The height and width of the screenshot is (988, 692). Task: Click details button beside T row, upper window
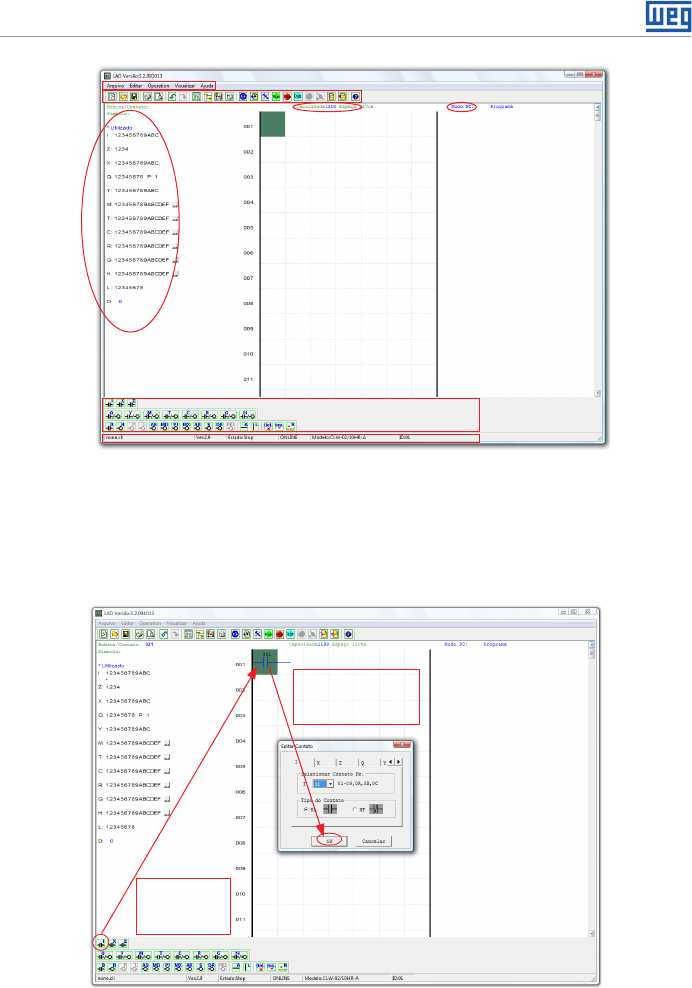(175, 219)
